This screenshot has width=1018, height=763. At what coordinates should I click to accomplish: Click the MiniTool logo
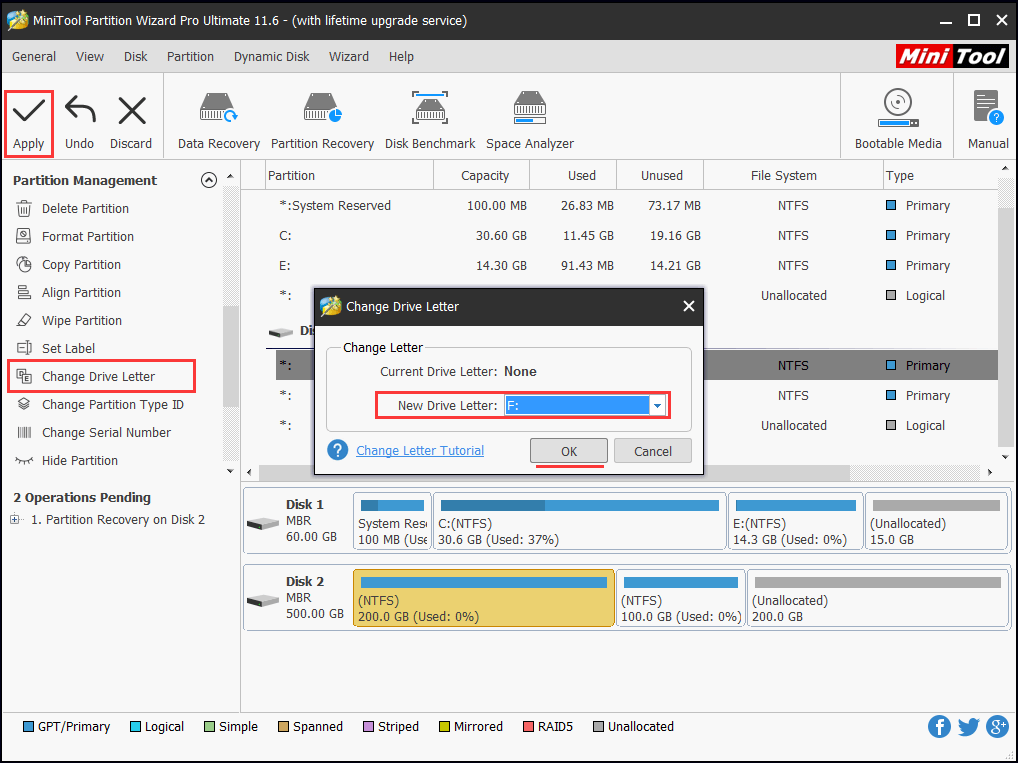[952, 56]
